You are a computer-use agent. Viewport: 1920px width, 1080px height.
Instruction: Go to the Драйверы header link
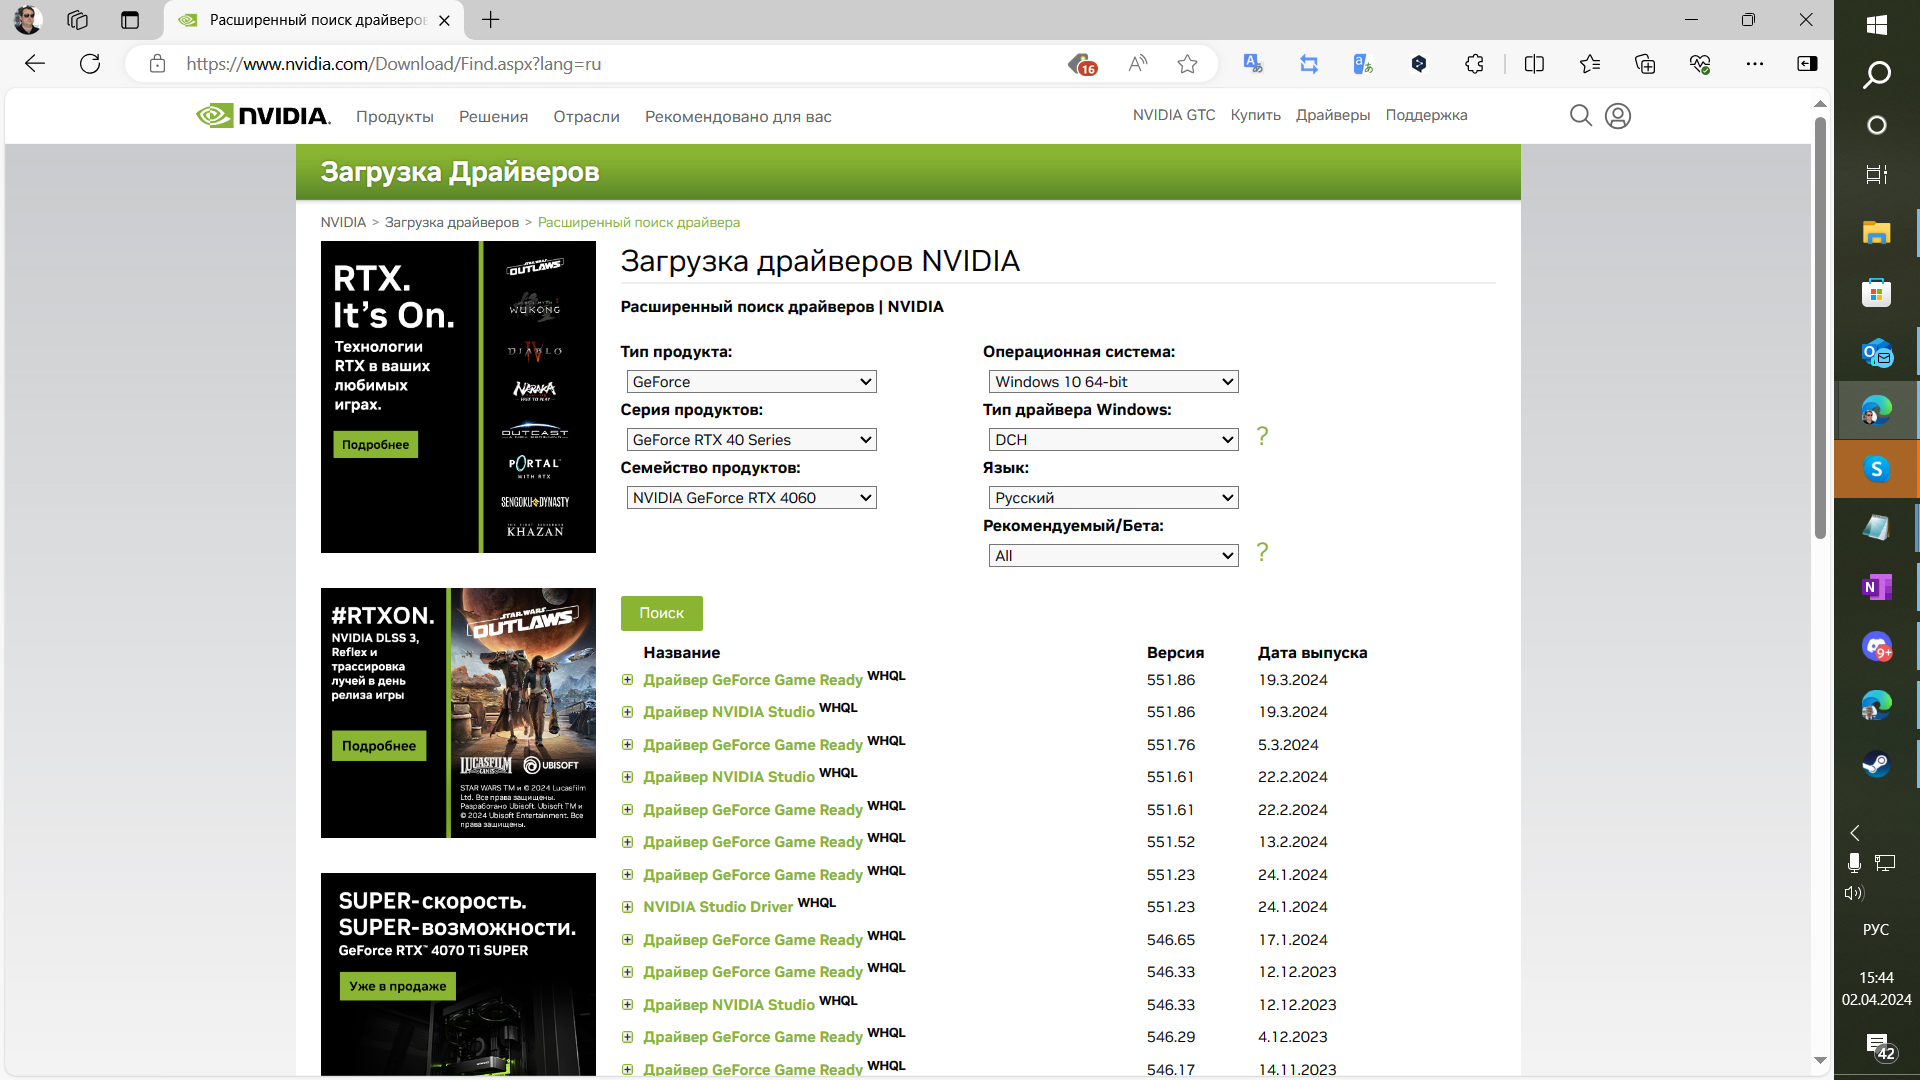pos(1333,115)
